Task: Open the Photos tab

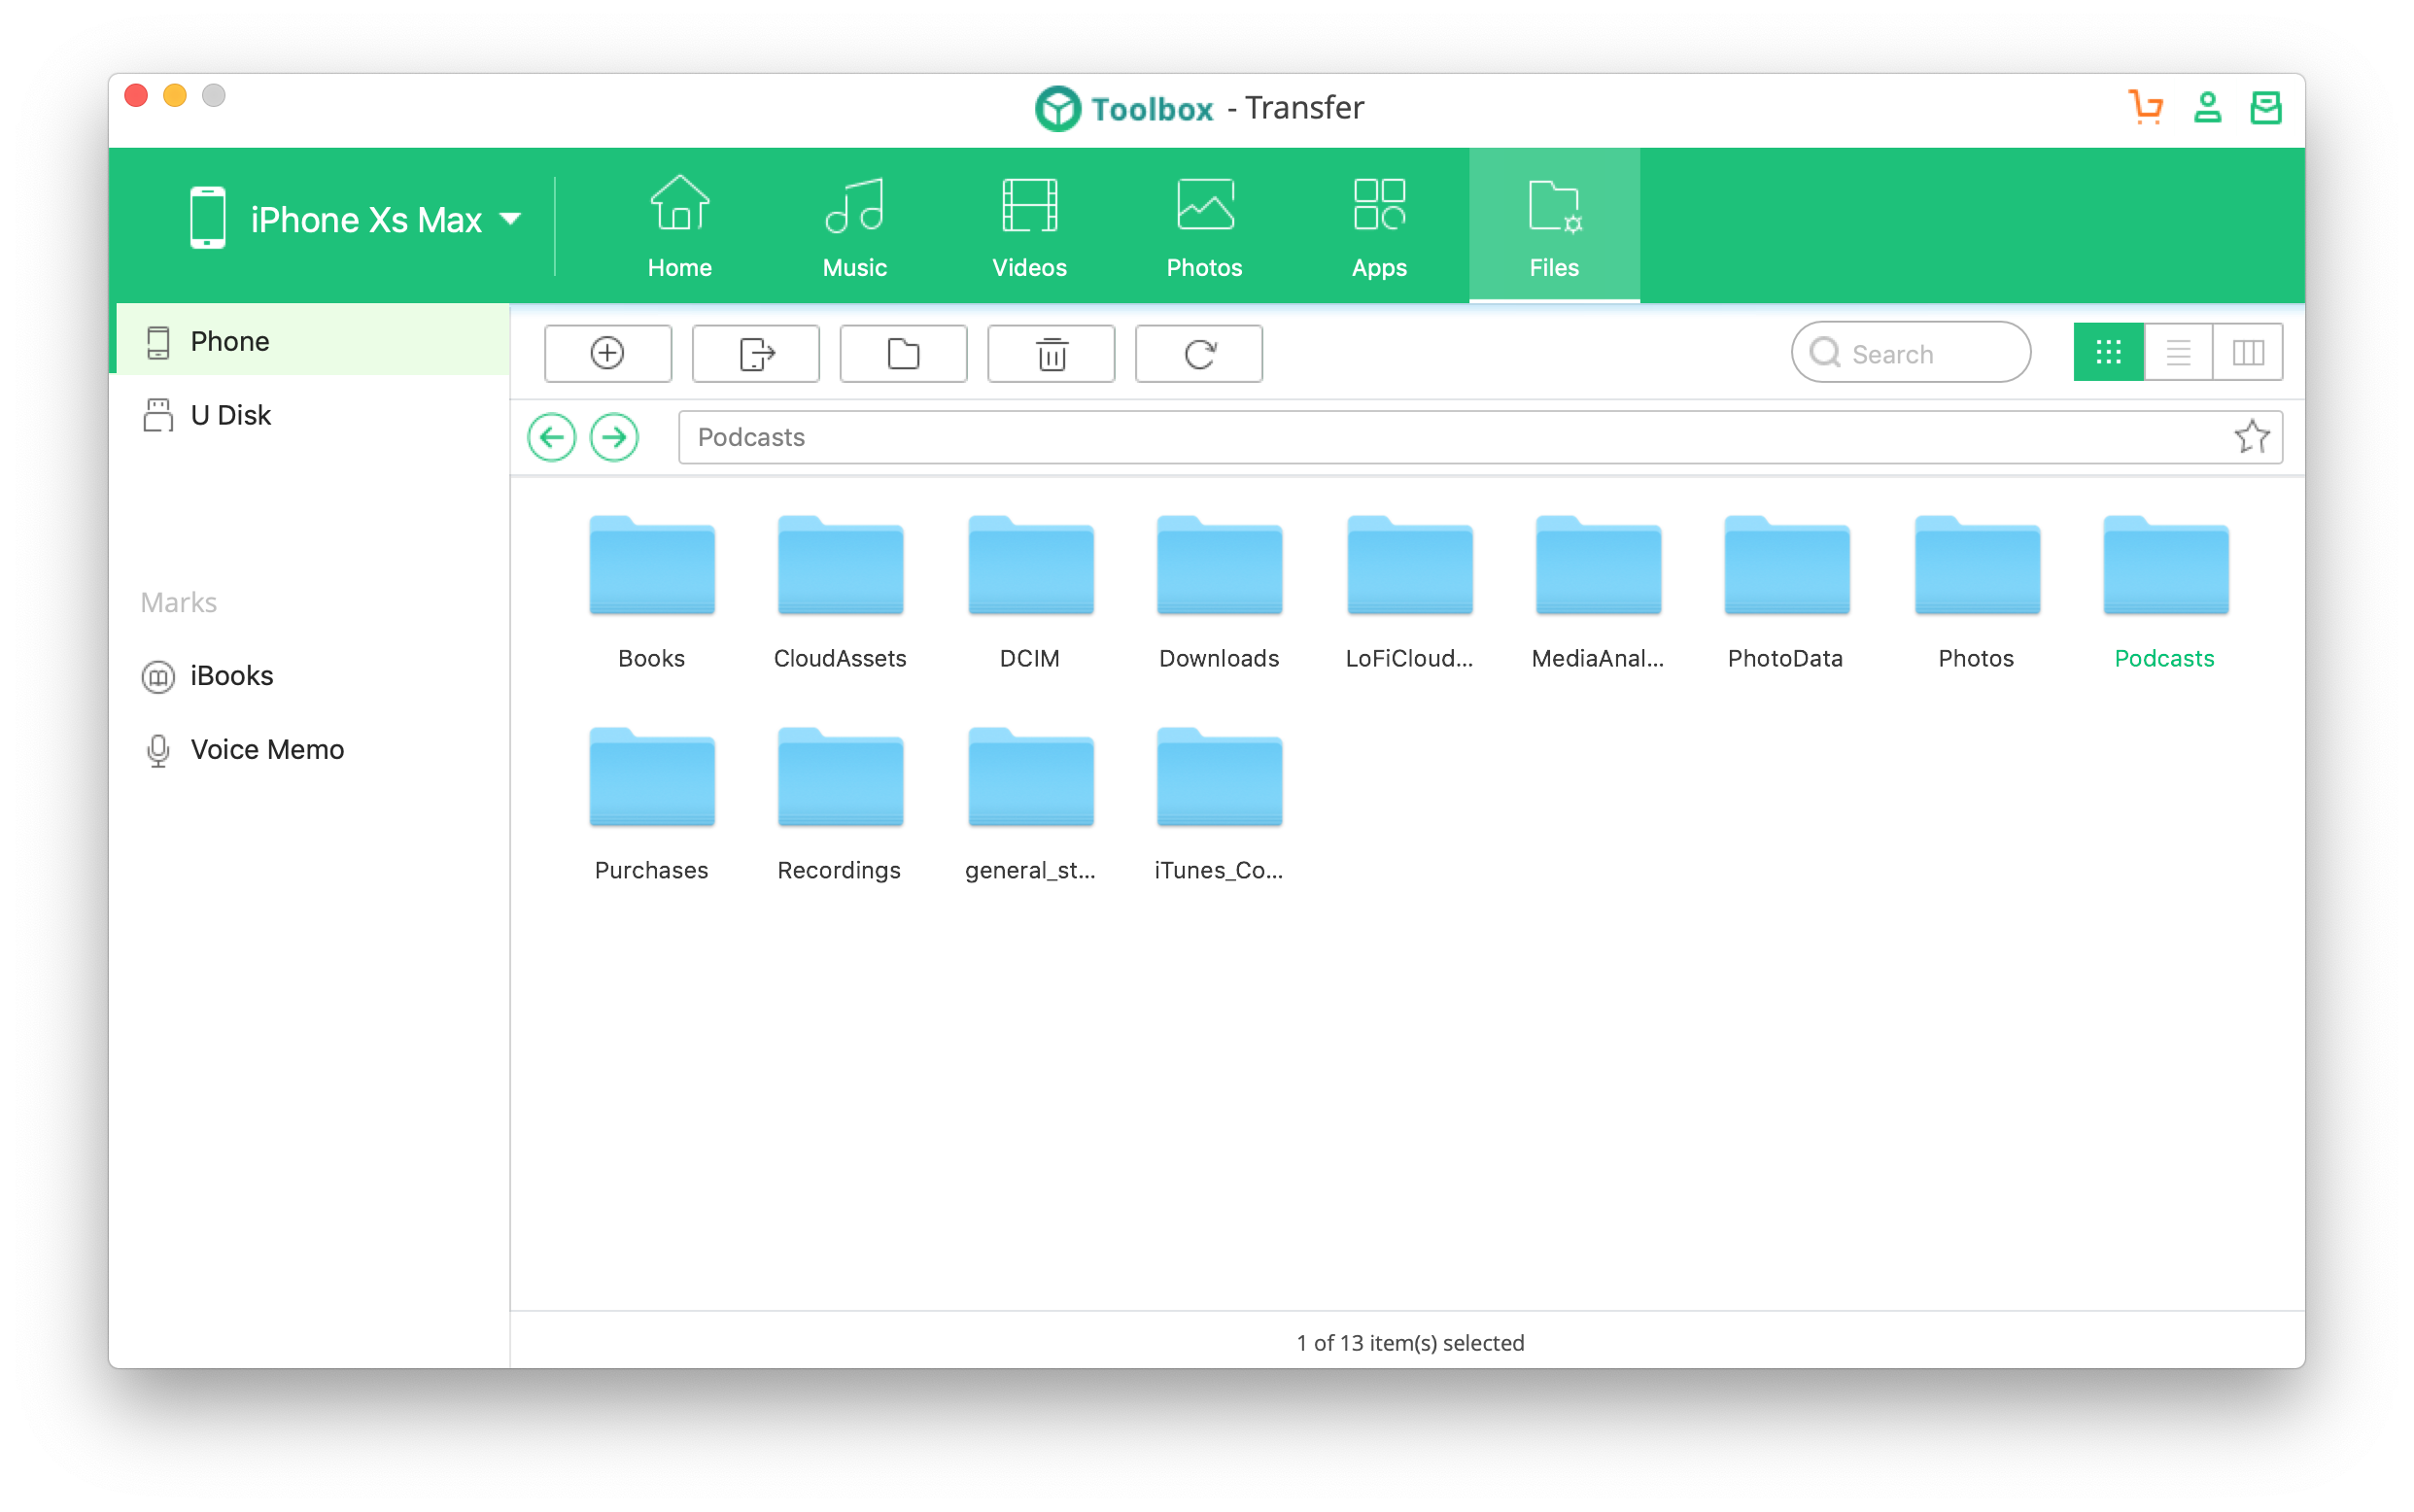Action: click(1204, 227)
